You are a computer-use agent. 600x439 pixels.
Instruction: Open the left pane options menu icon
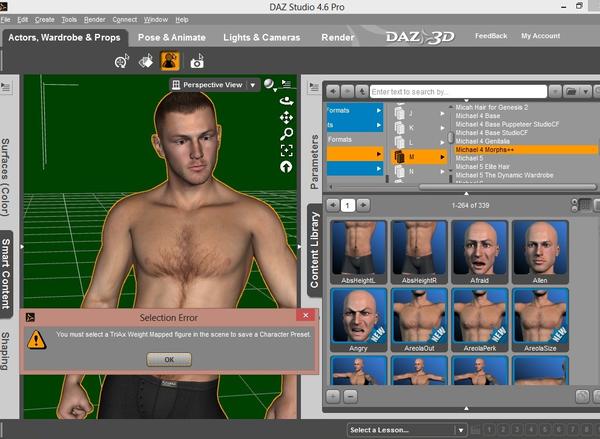pyautogui.click(x=6, y=88)
